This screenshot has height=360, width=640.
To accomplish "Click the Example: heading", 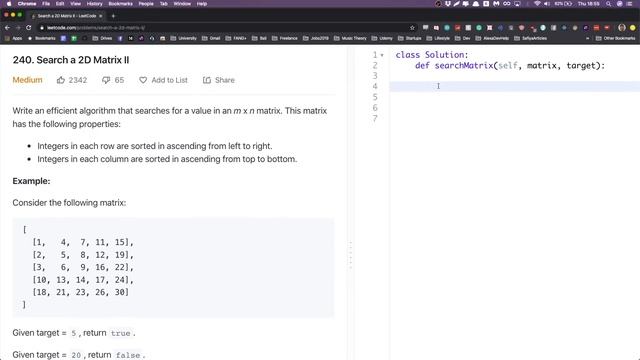I will pyautogui.click(x=31, y=181).
